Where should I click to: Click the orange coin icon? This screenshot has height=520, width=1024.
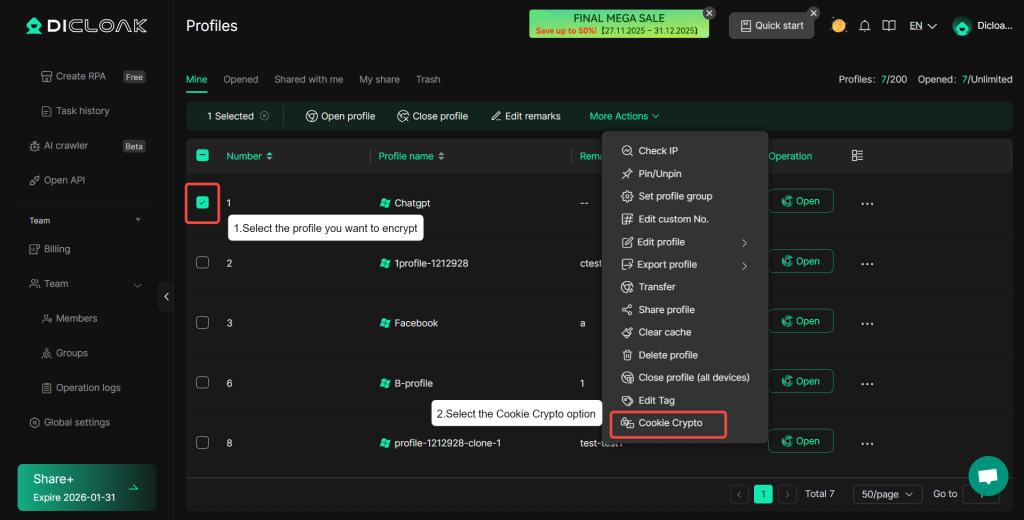click(838, 26)
